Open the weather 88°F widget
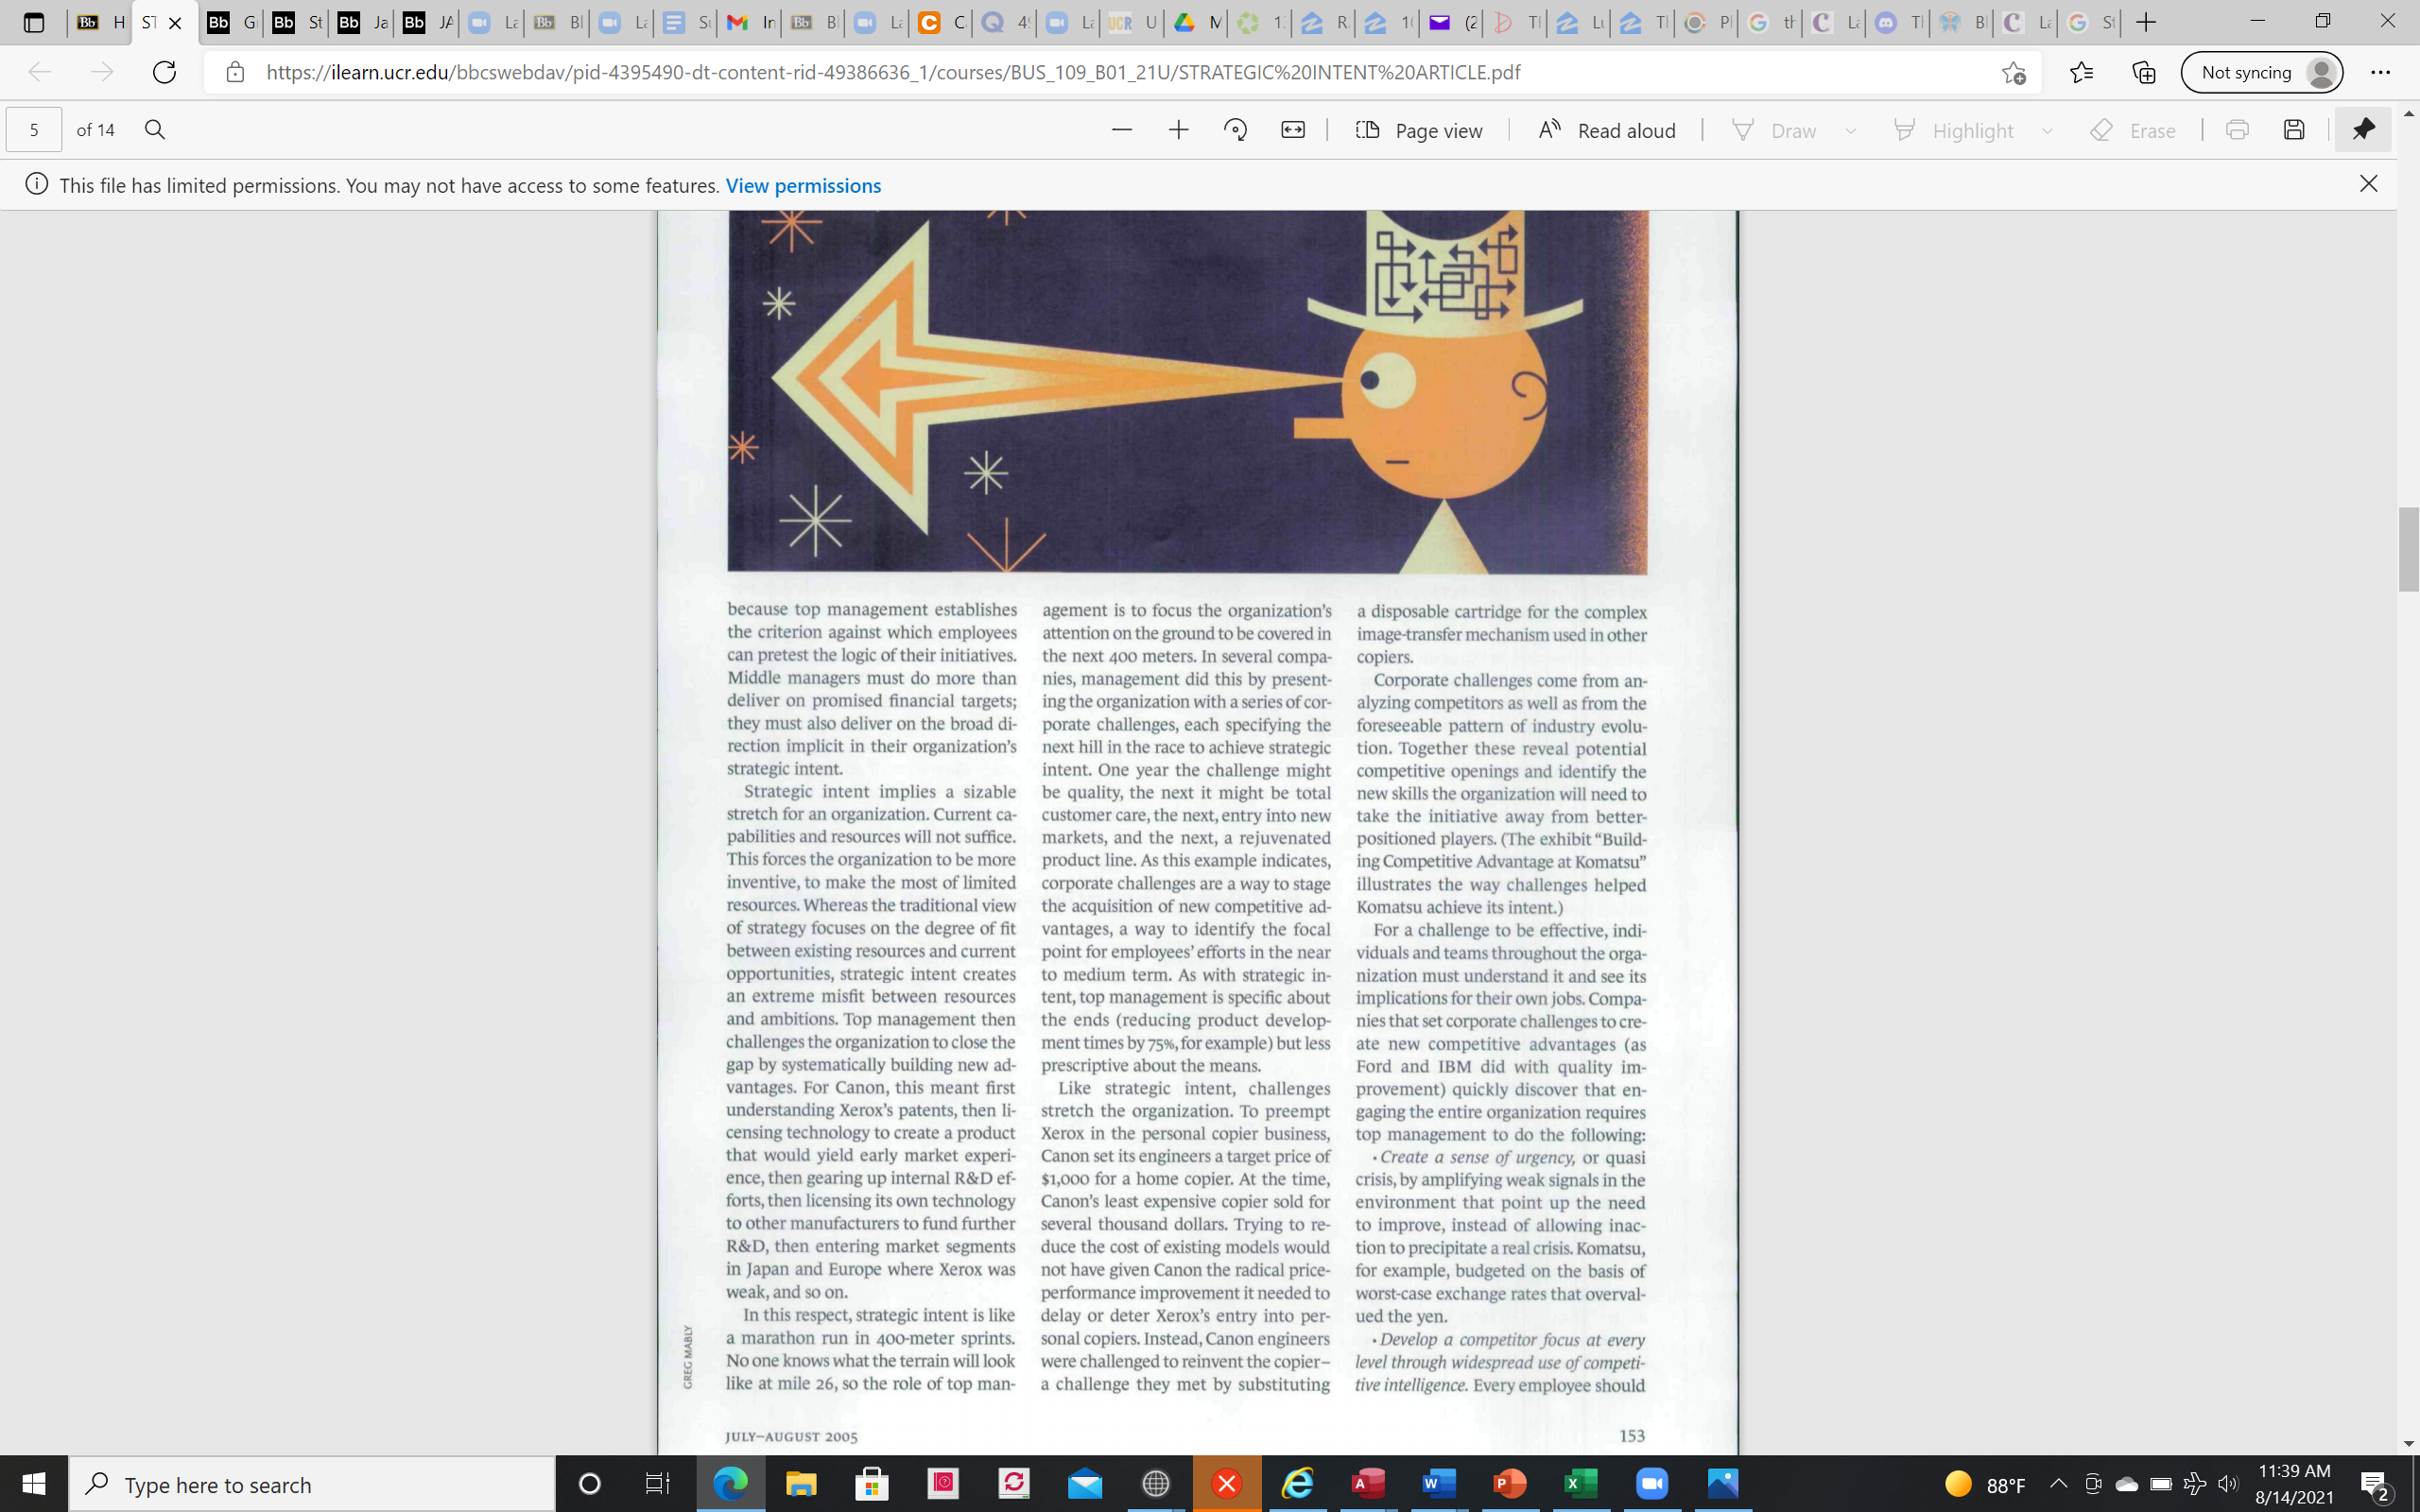Image resolution: width=2420 pixels, height=1512 pixels. click(1986, 1484)
